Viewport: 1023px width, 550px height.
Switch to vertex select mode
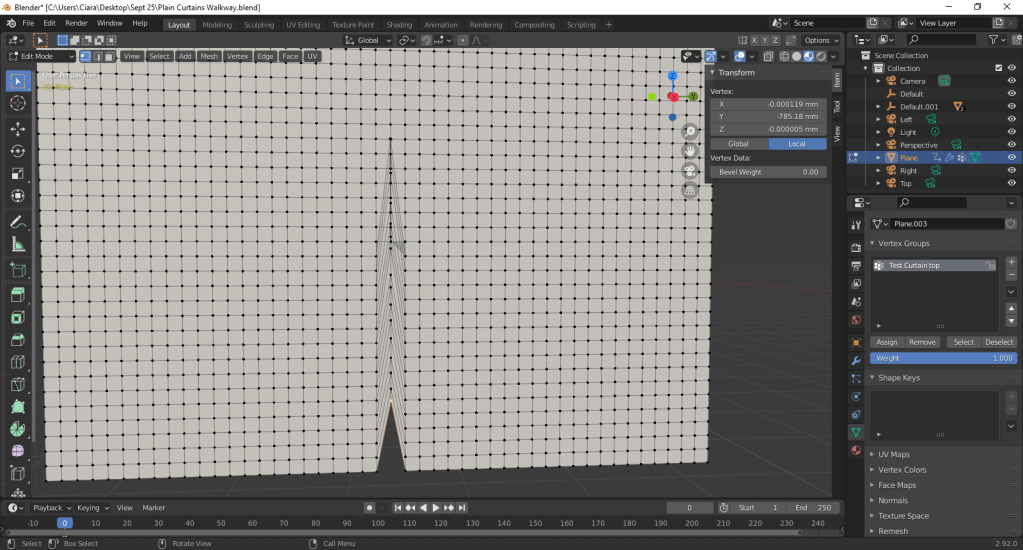coord(85,56)
